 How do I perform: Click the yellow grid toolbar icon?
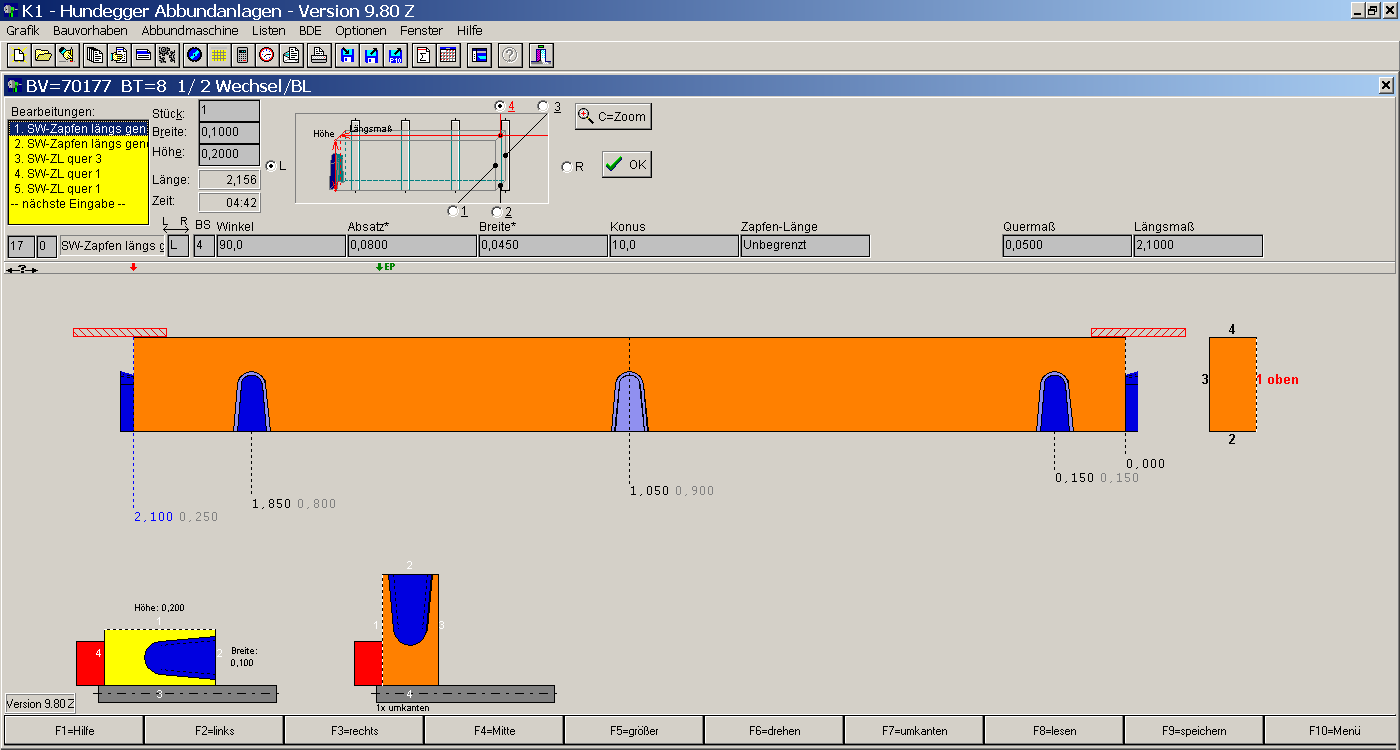point(218,55)
